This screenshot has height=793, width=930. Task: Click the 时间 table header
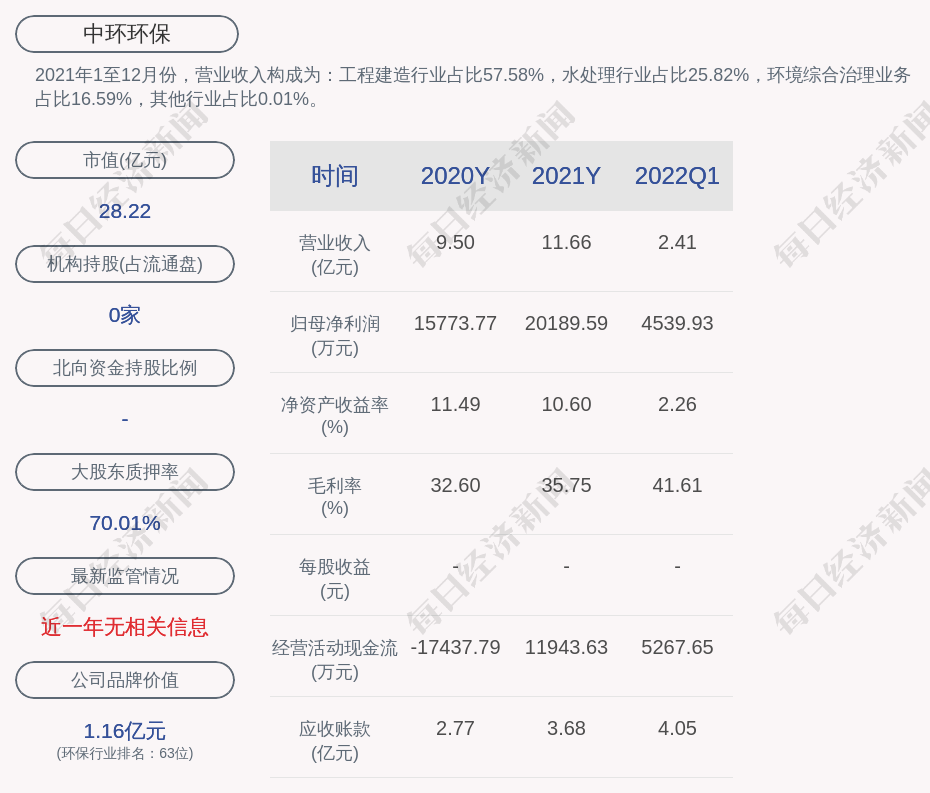334,176
